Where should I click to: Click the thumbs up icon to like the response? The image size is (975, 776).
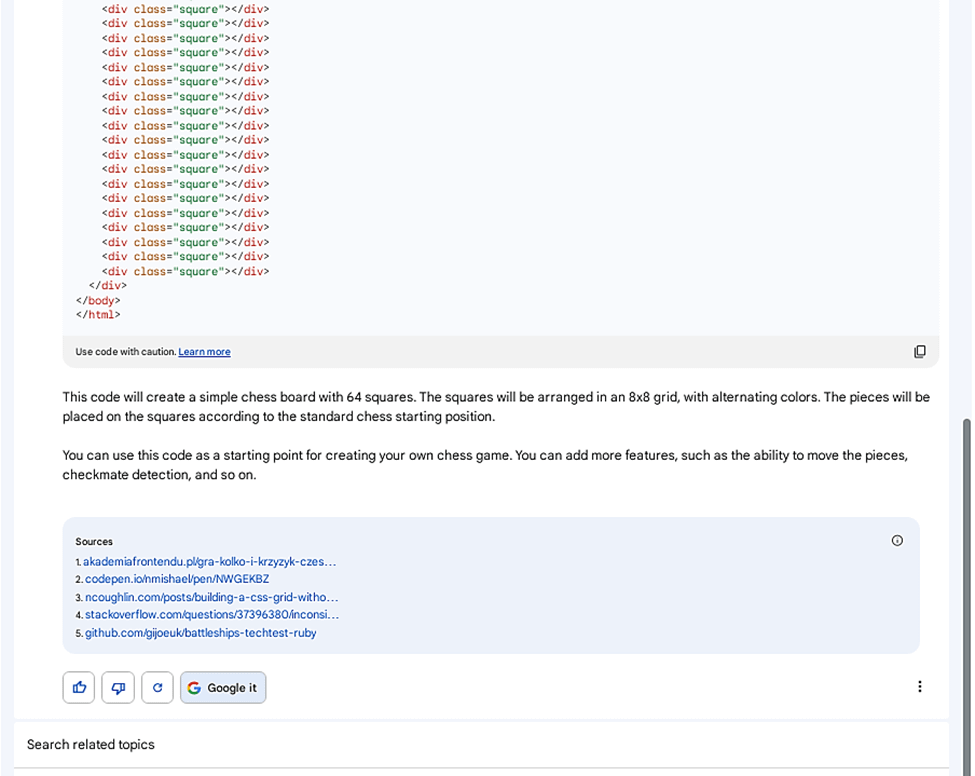79,688
